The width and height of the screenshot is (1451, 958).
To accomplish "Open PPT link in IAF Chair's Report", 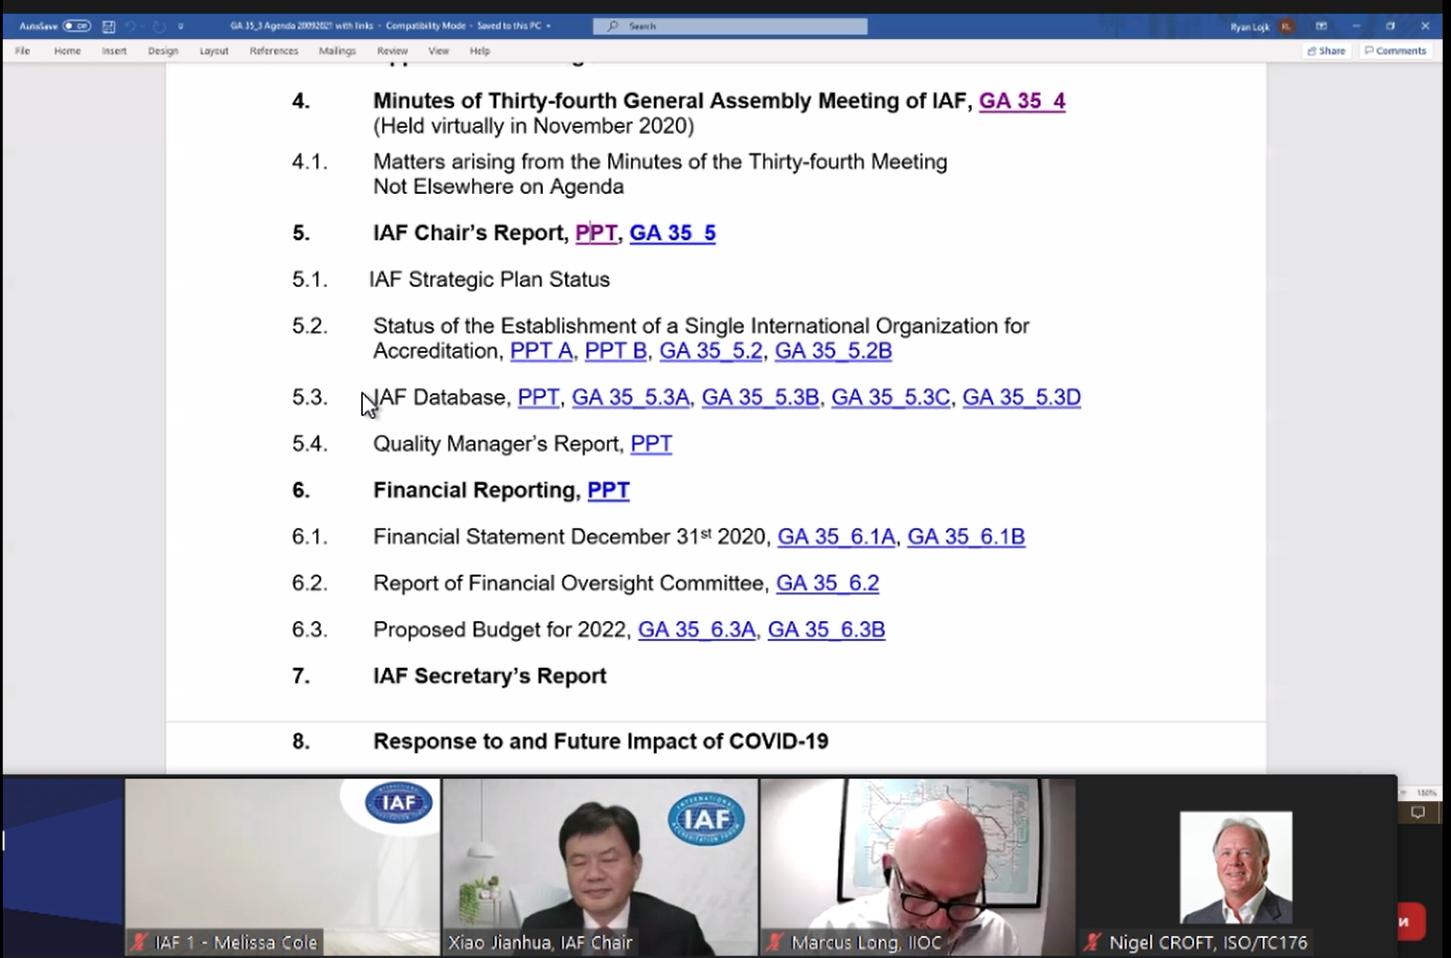I will tap(596, 233).
